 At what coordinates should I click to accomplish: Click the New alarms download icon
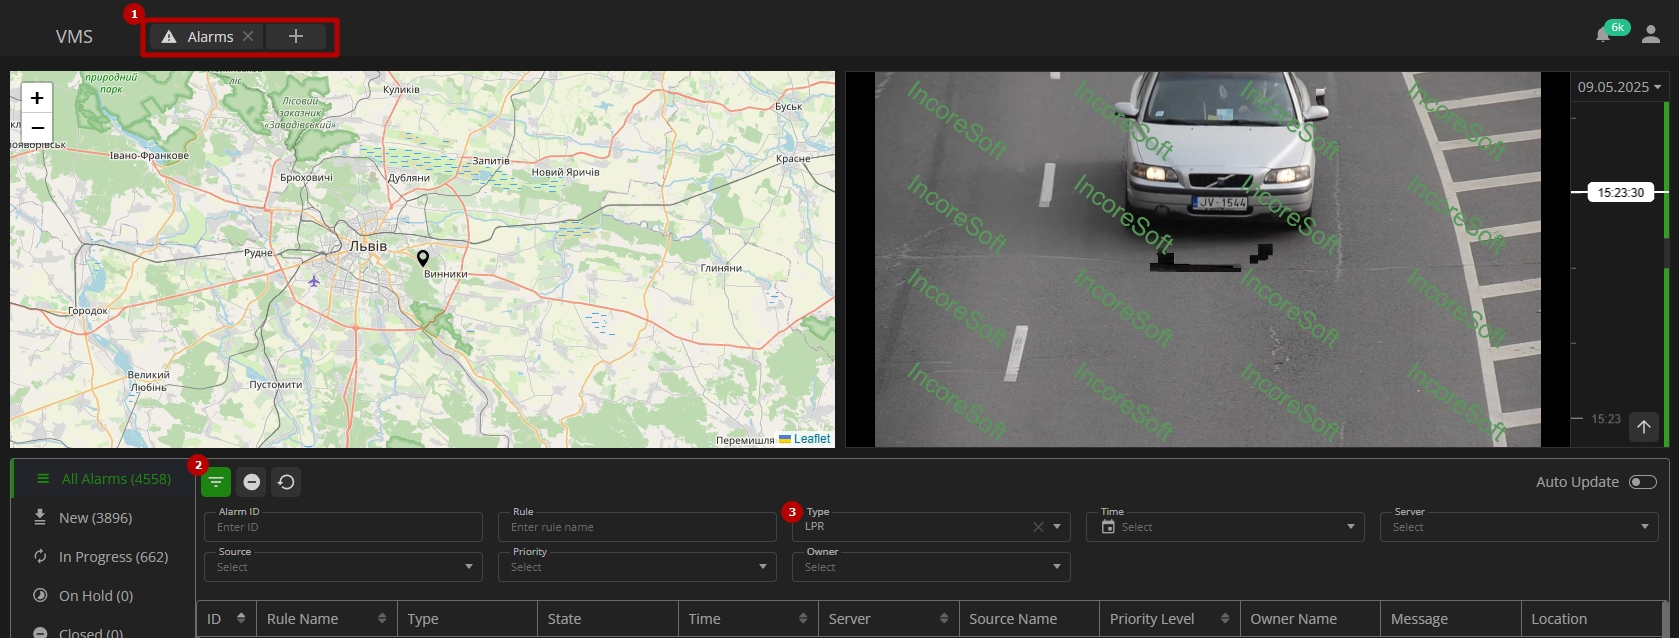(40, 517)
